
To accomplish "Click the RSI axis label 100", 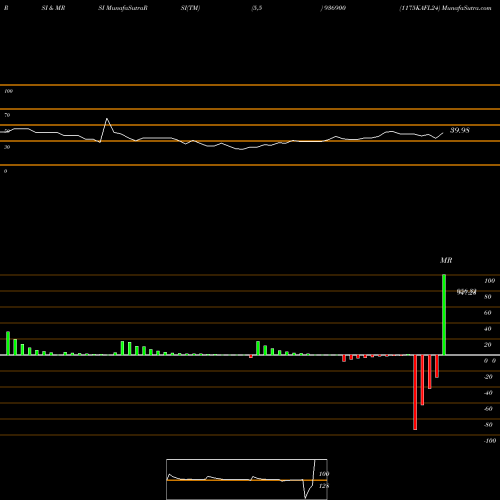I will pyautogui.click(x=8, y=91).
